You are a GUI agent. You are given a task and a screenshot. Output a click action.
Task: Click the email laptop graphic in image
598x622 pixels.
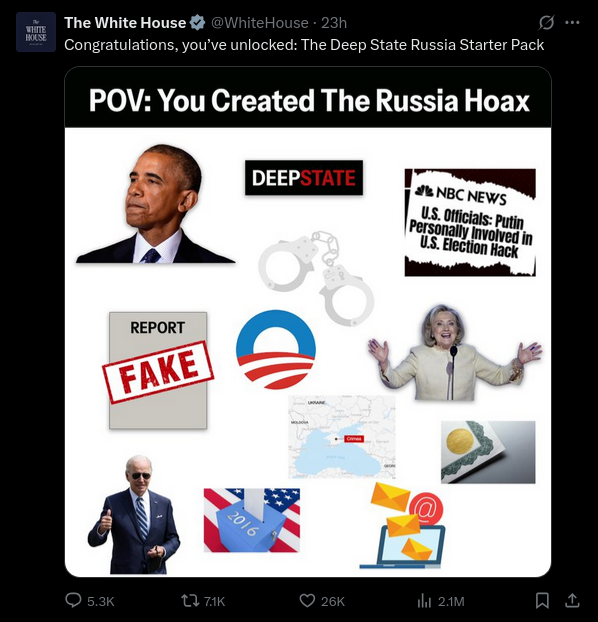402,525
